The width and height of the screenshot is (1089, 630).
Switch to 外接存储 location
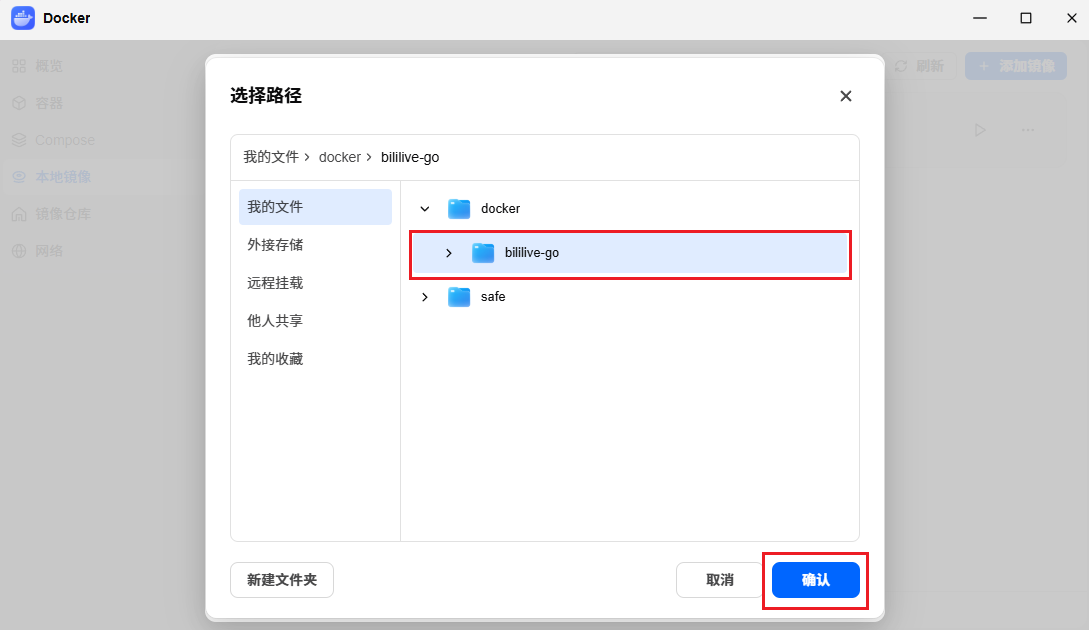pos(275,244)
